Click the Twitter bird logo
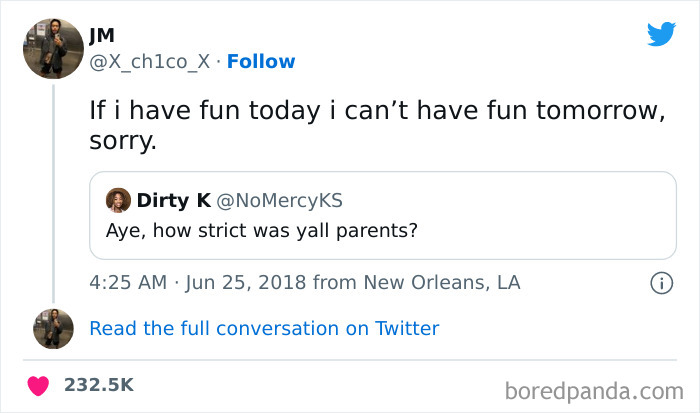 click(661, 34)
